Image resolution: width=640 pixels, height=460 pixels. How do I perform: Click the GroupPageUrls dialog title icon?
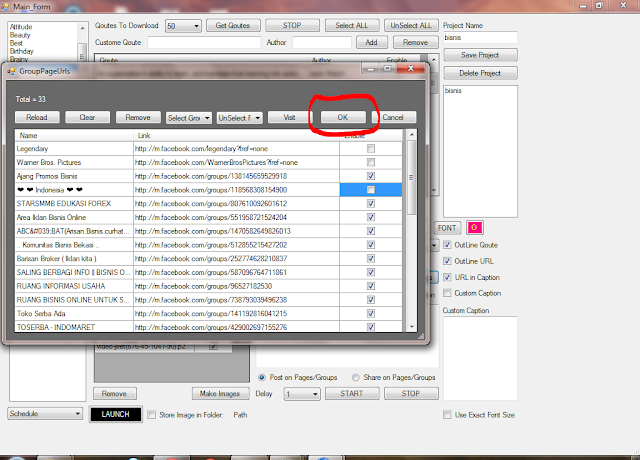[11, 71]
